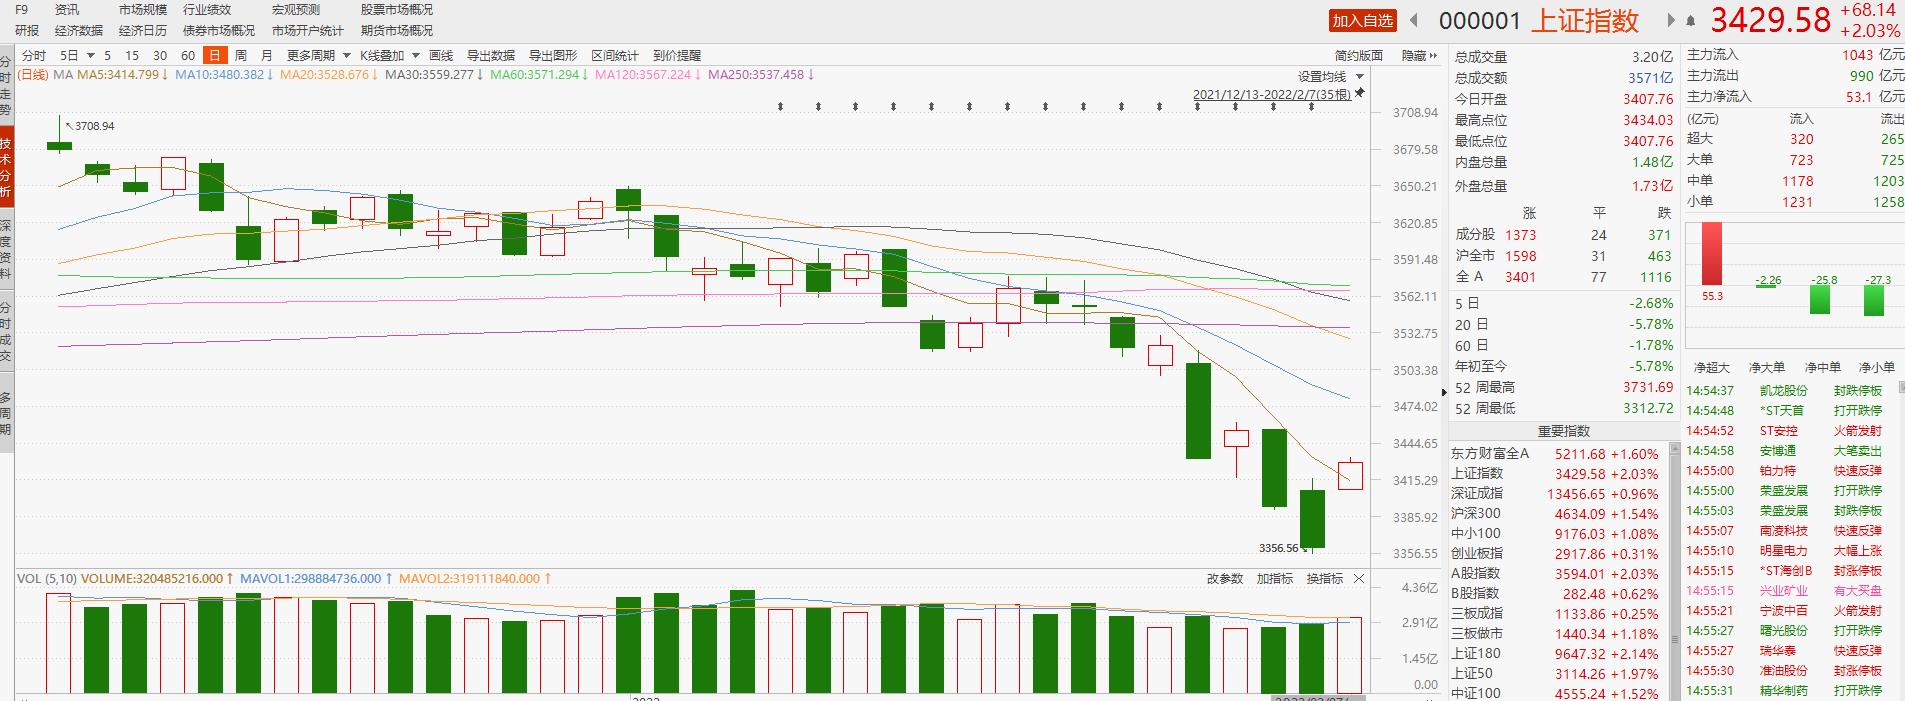Expand the 更多周期 dropdown
This screenshot has width=1905, height=701.
(x=347, y=56)
